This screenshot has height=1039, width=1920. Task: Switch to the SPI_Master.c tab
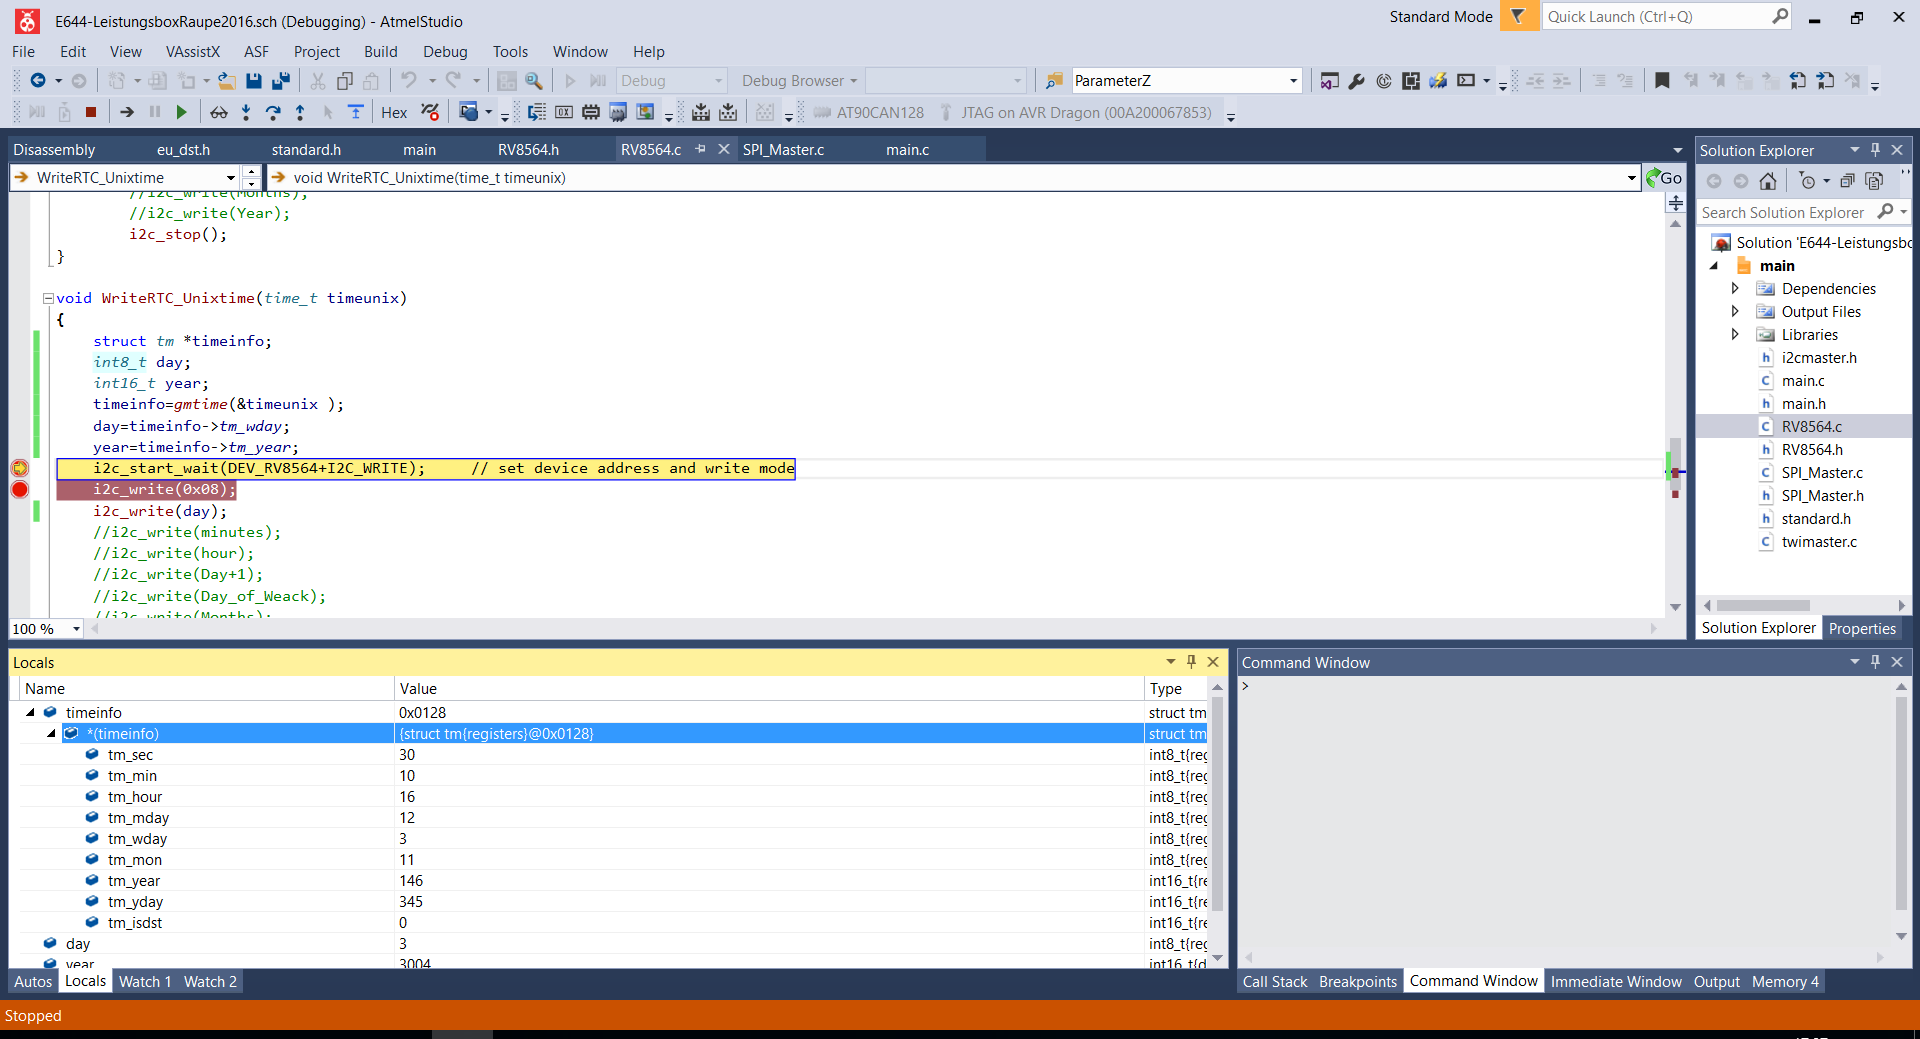click(783, 150)
